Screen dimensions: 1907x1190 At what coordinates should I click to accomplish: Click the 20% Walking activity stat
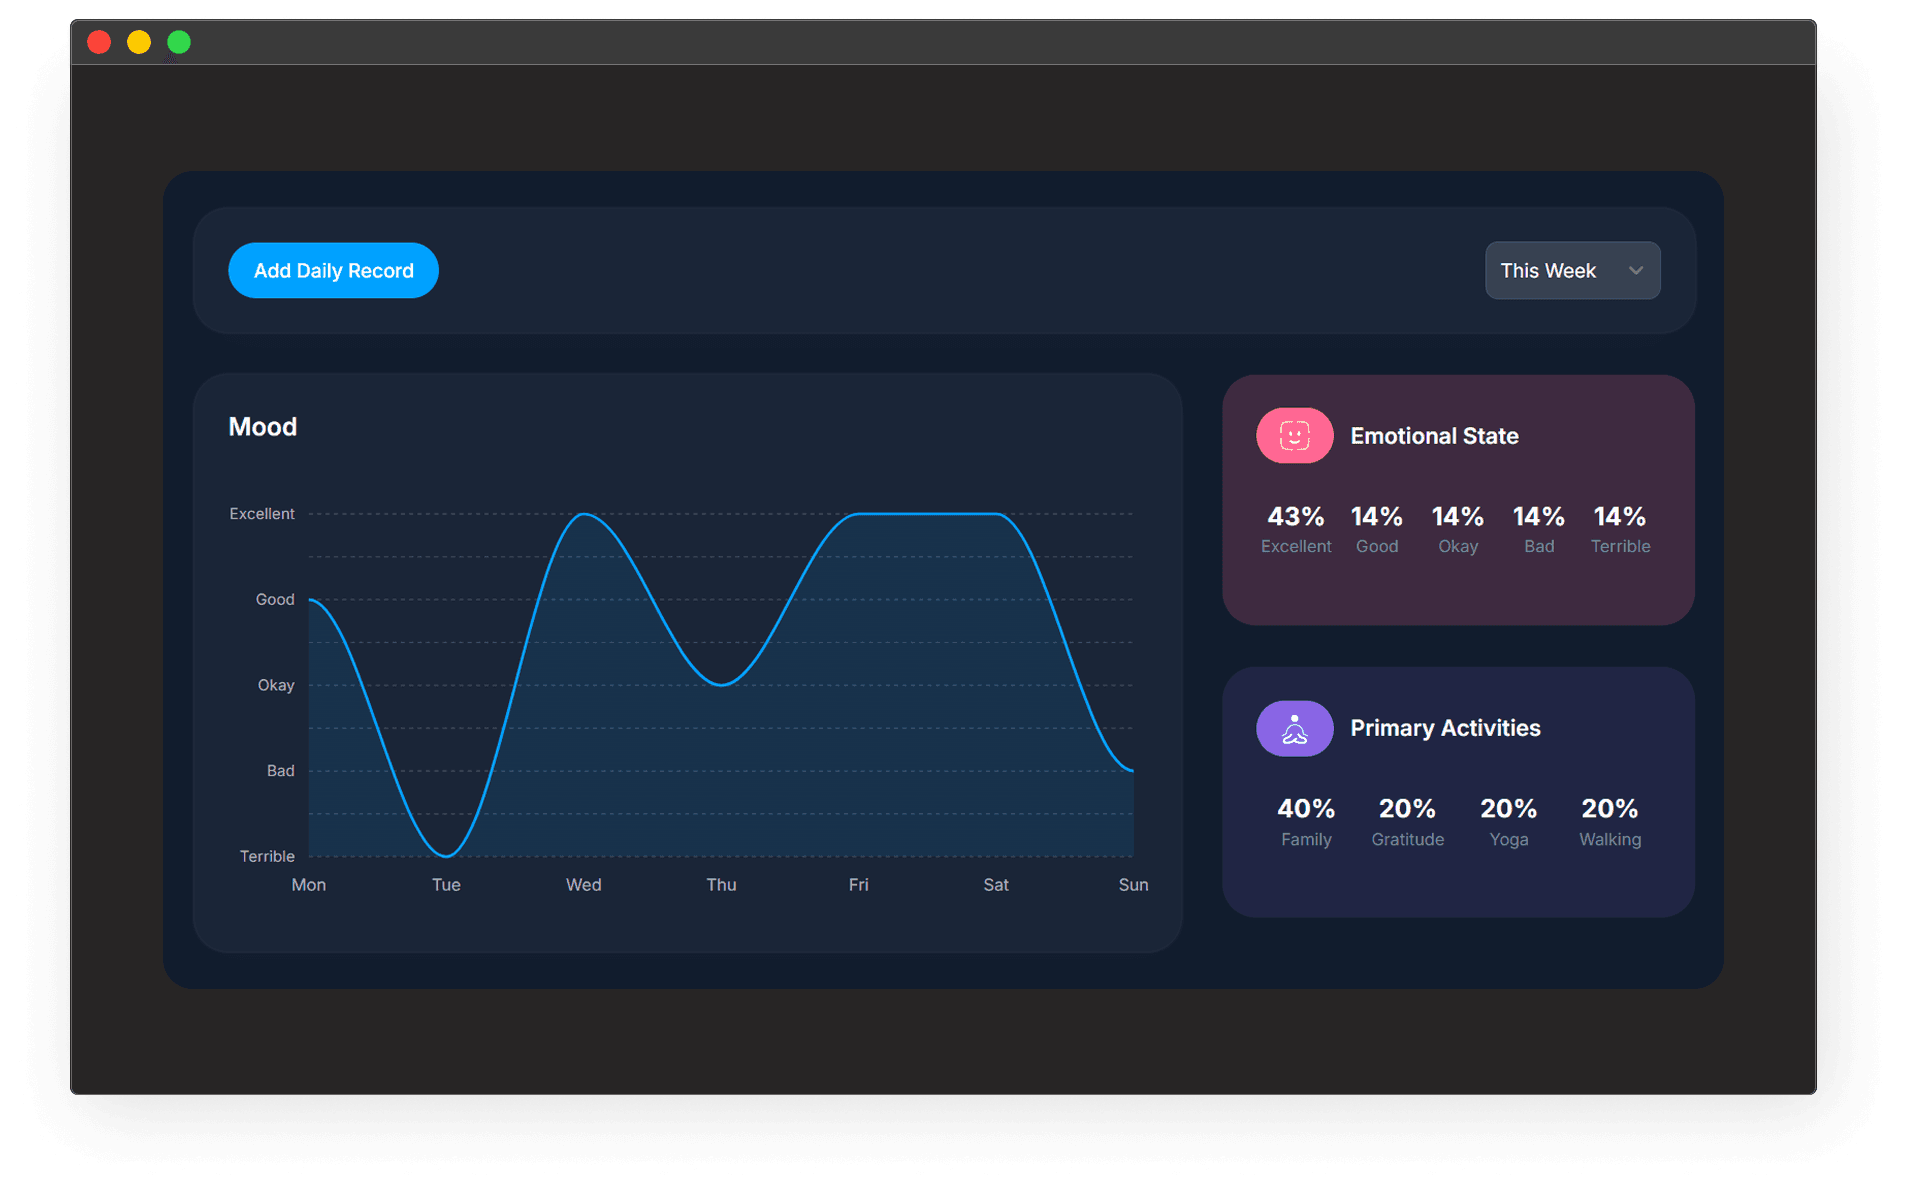(1609, 822)
